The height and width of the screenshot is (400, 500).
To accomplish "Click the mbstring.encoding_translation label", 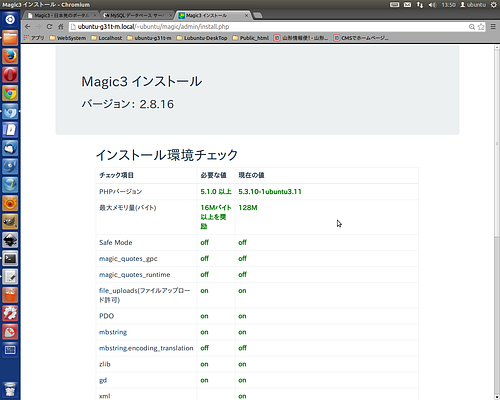I will coord(146,348).
